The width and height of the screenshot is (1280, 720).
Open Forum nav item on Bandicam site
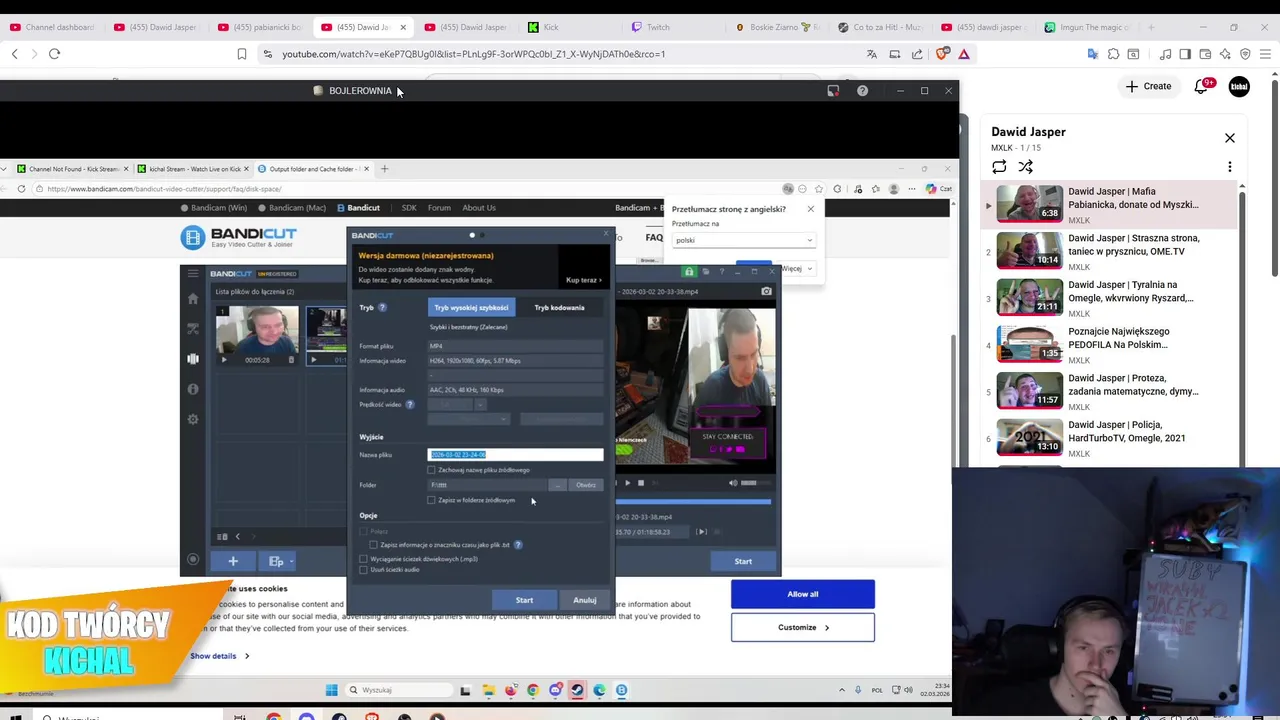(x=439, y=208)
